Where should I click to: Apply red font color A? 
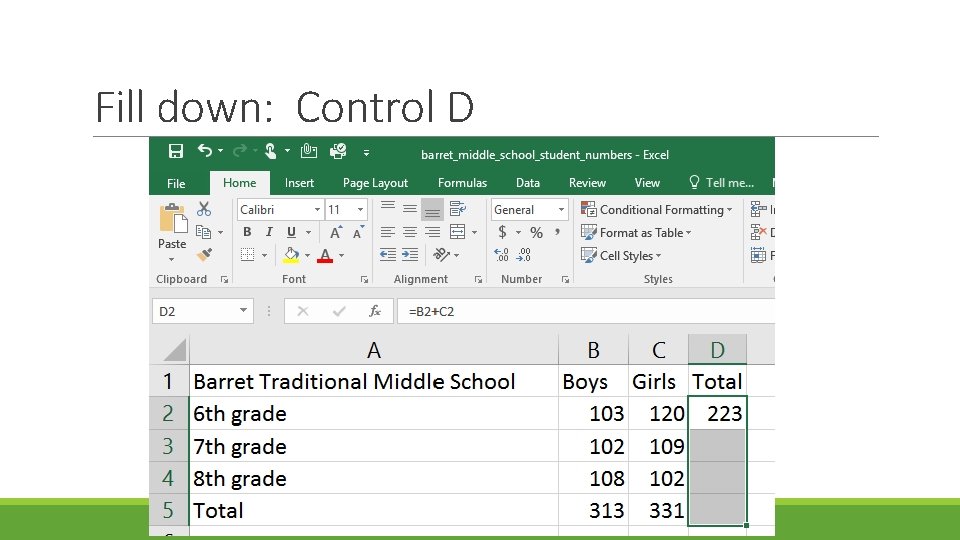[325, 255]
